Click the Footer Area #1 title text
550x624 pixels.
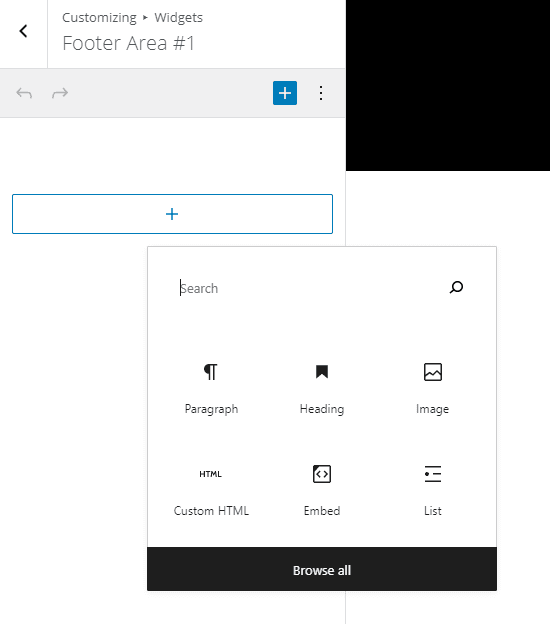click(x=129, y=43)
